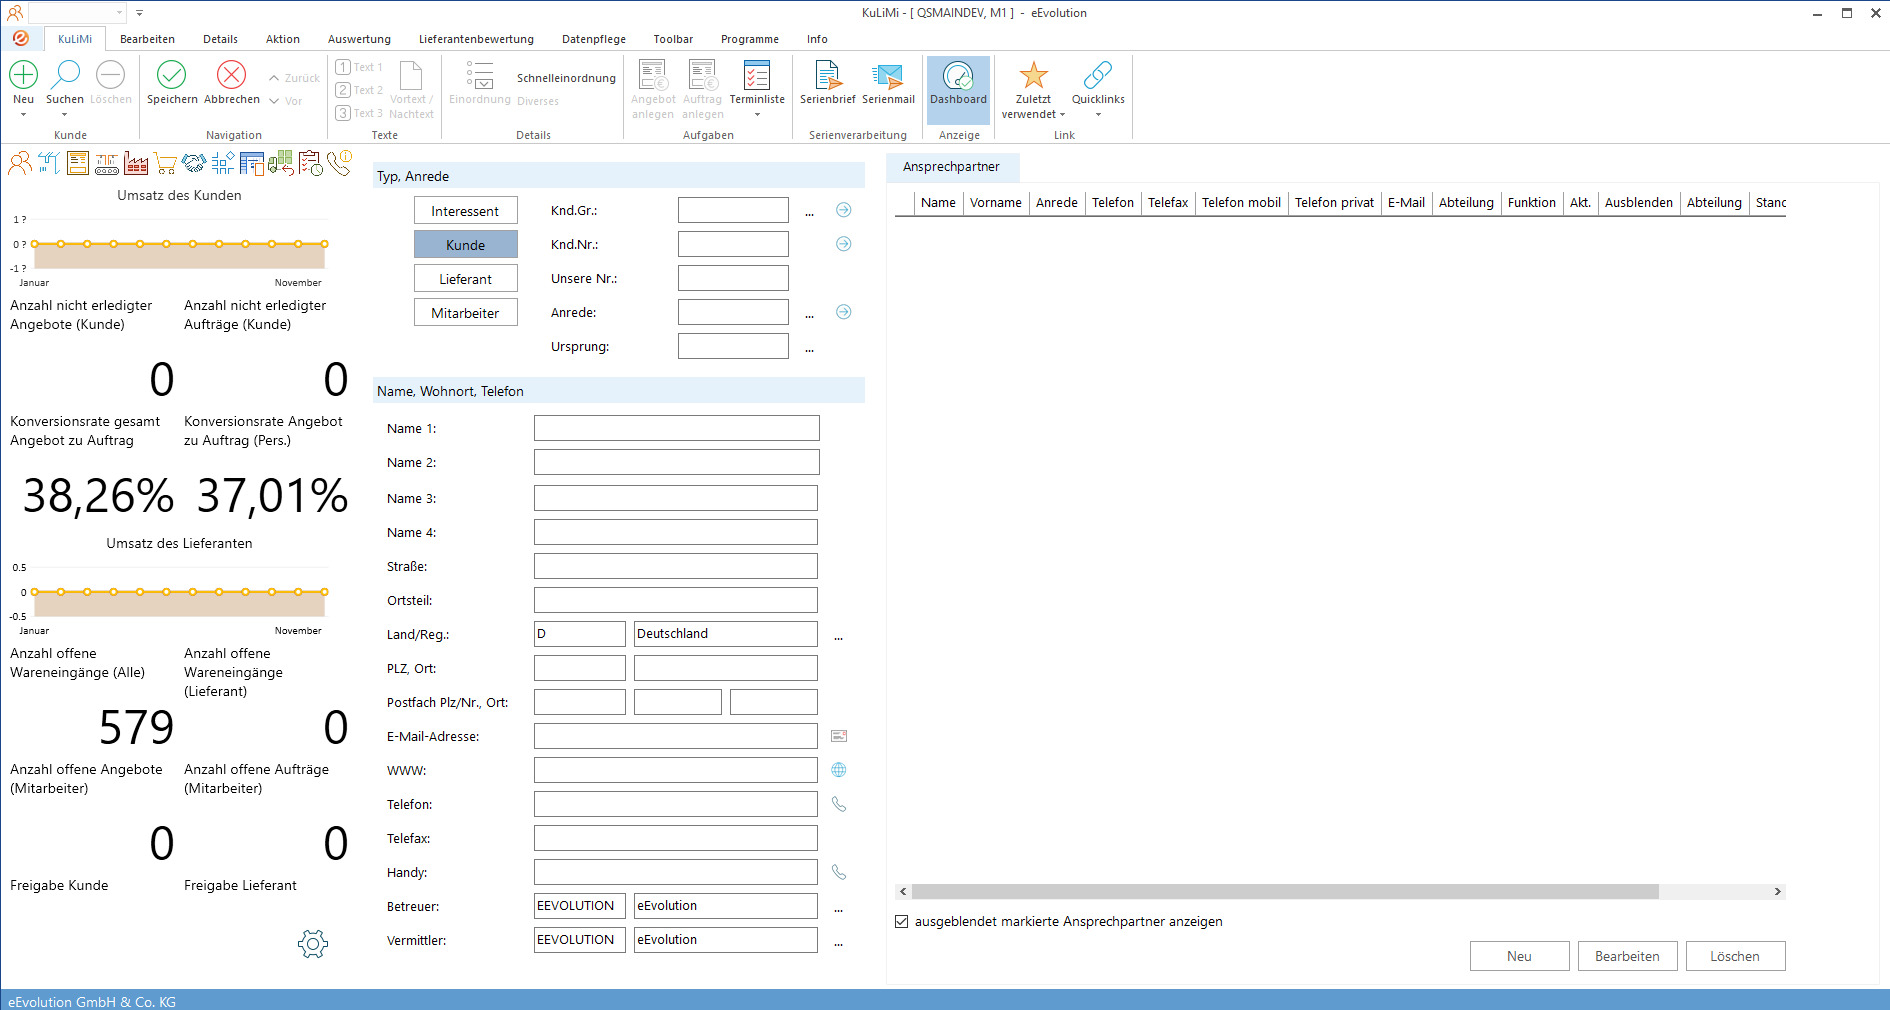Open the quick access combo box in title bar
1890x1010 pixels.
tap(78, 13)
